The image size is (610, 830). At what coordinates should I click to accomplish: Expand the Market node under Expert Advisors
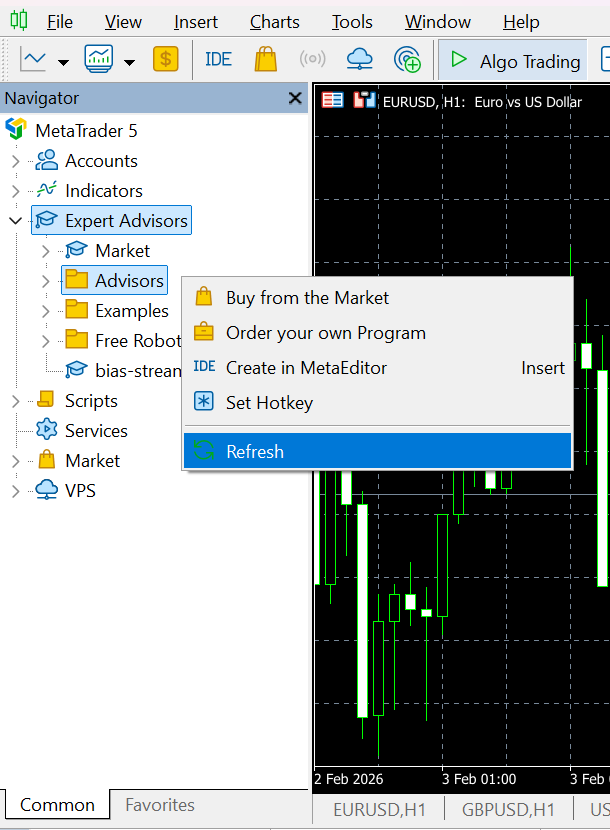click(46, 251)
